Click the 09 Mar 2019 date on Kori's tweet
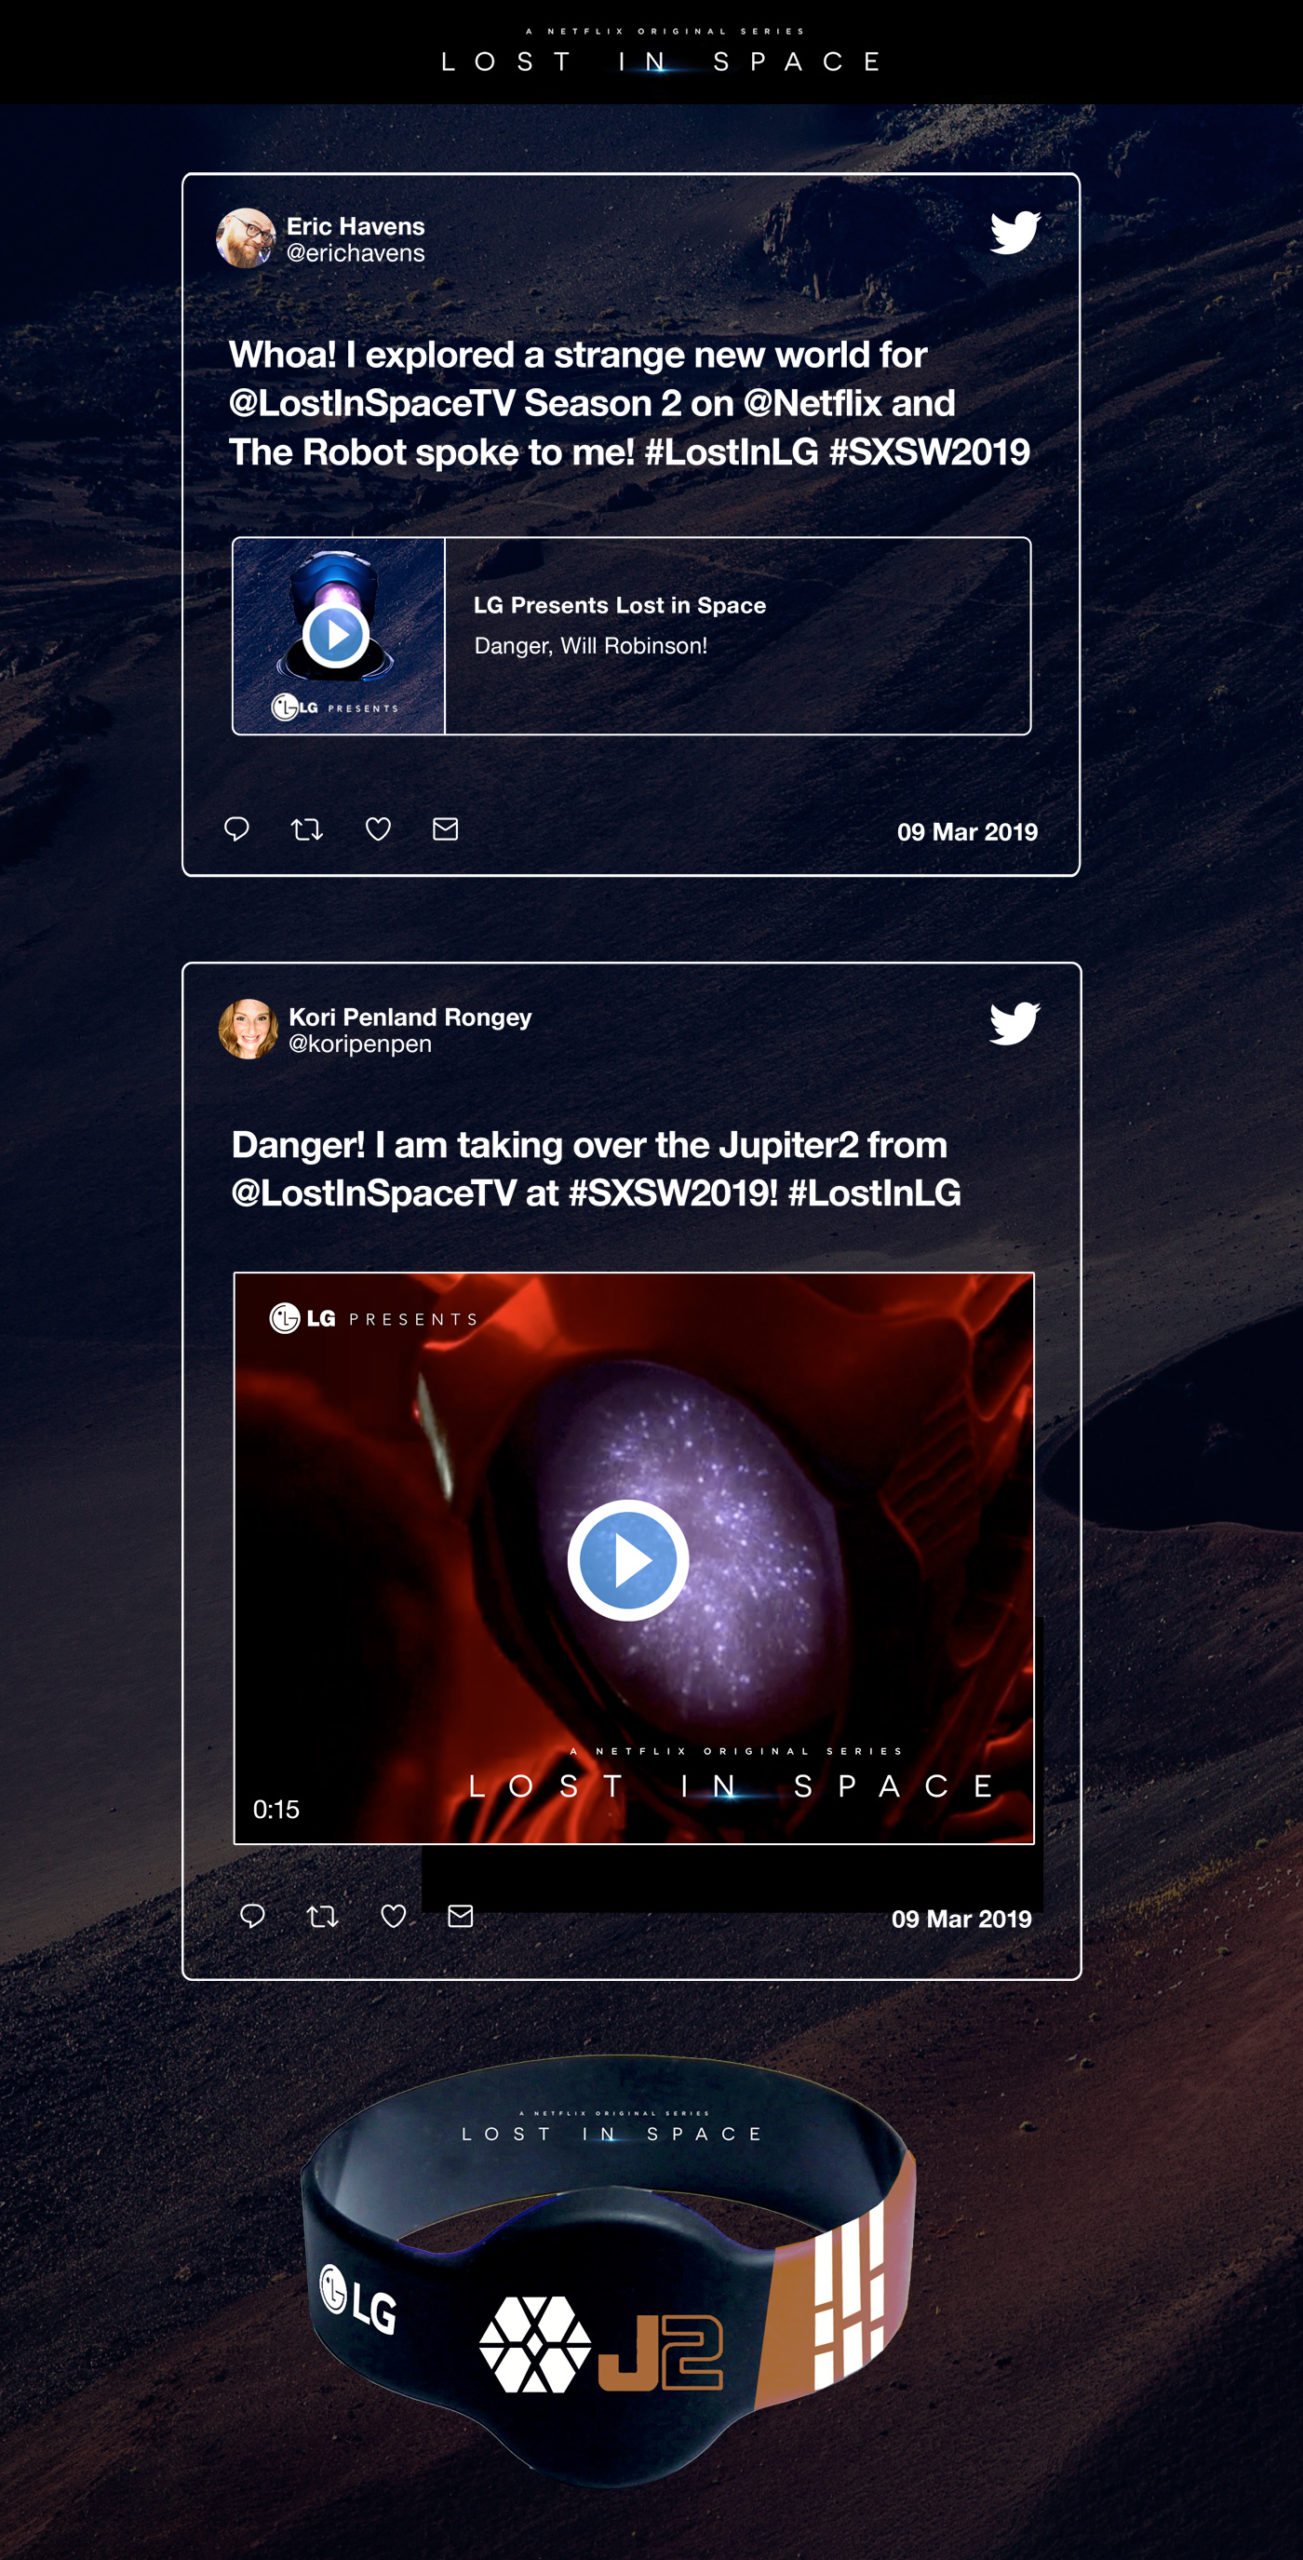Viewport: 1303px width, 2560px height. point(962,1919)
